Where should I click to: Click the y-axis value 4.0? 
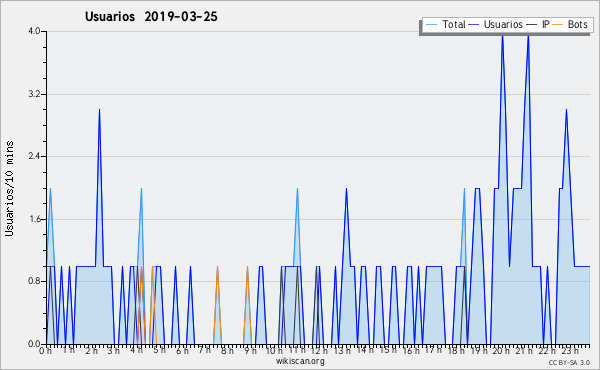(x=34, y=31)
